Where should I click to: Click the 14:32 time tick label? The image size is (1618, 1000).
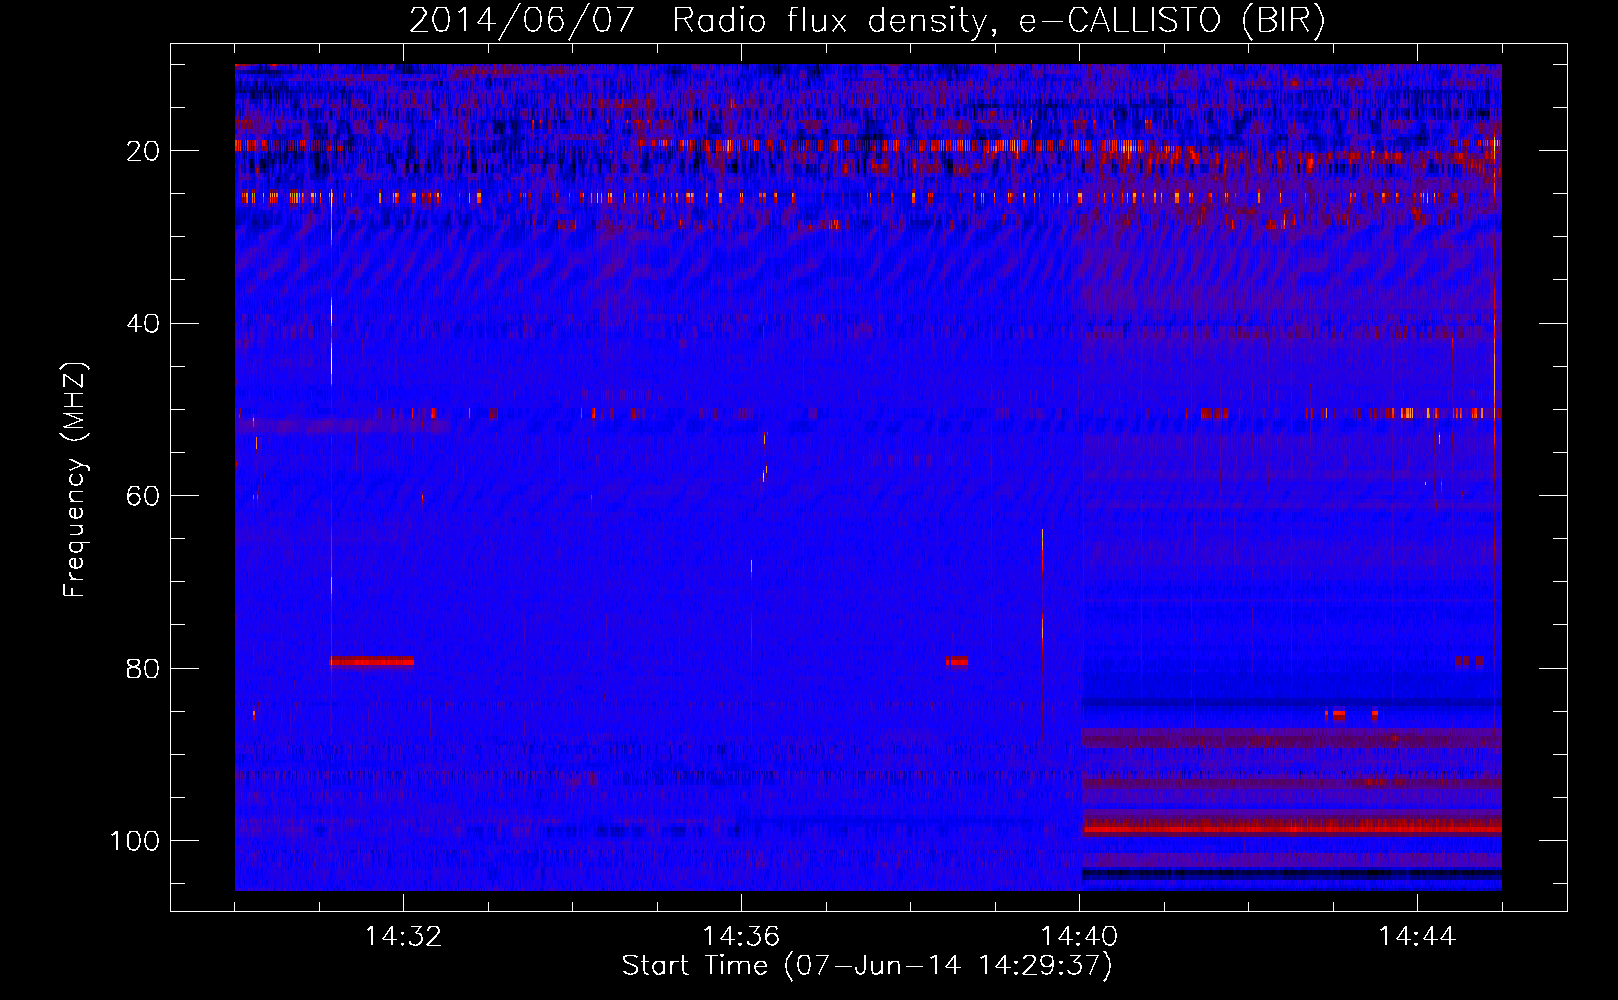pyautogui.click(x=403, y=937)
